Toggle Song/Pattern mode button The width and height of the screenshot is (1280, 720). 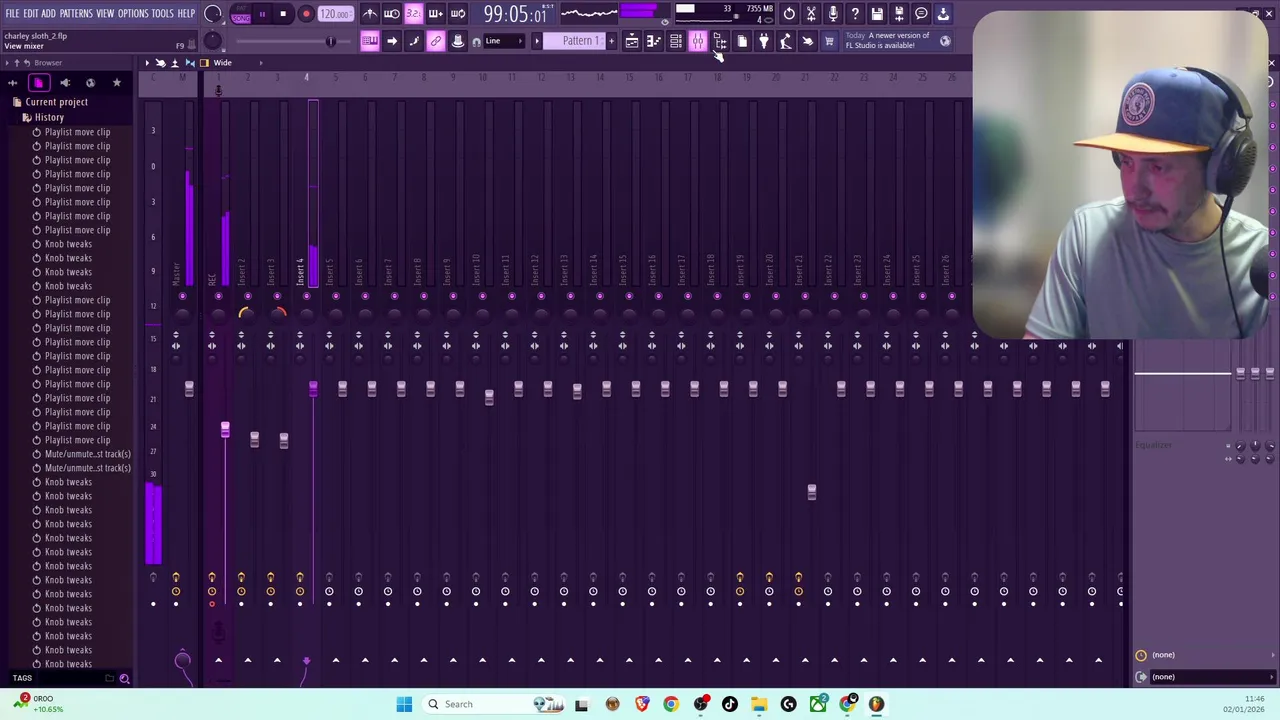click(x=241, y=14)
